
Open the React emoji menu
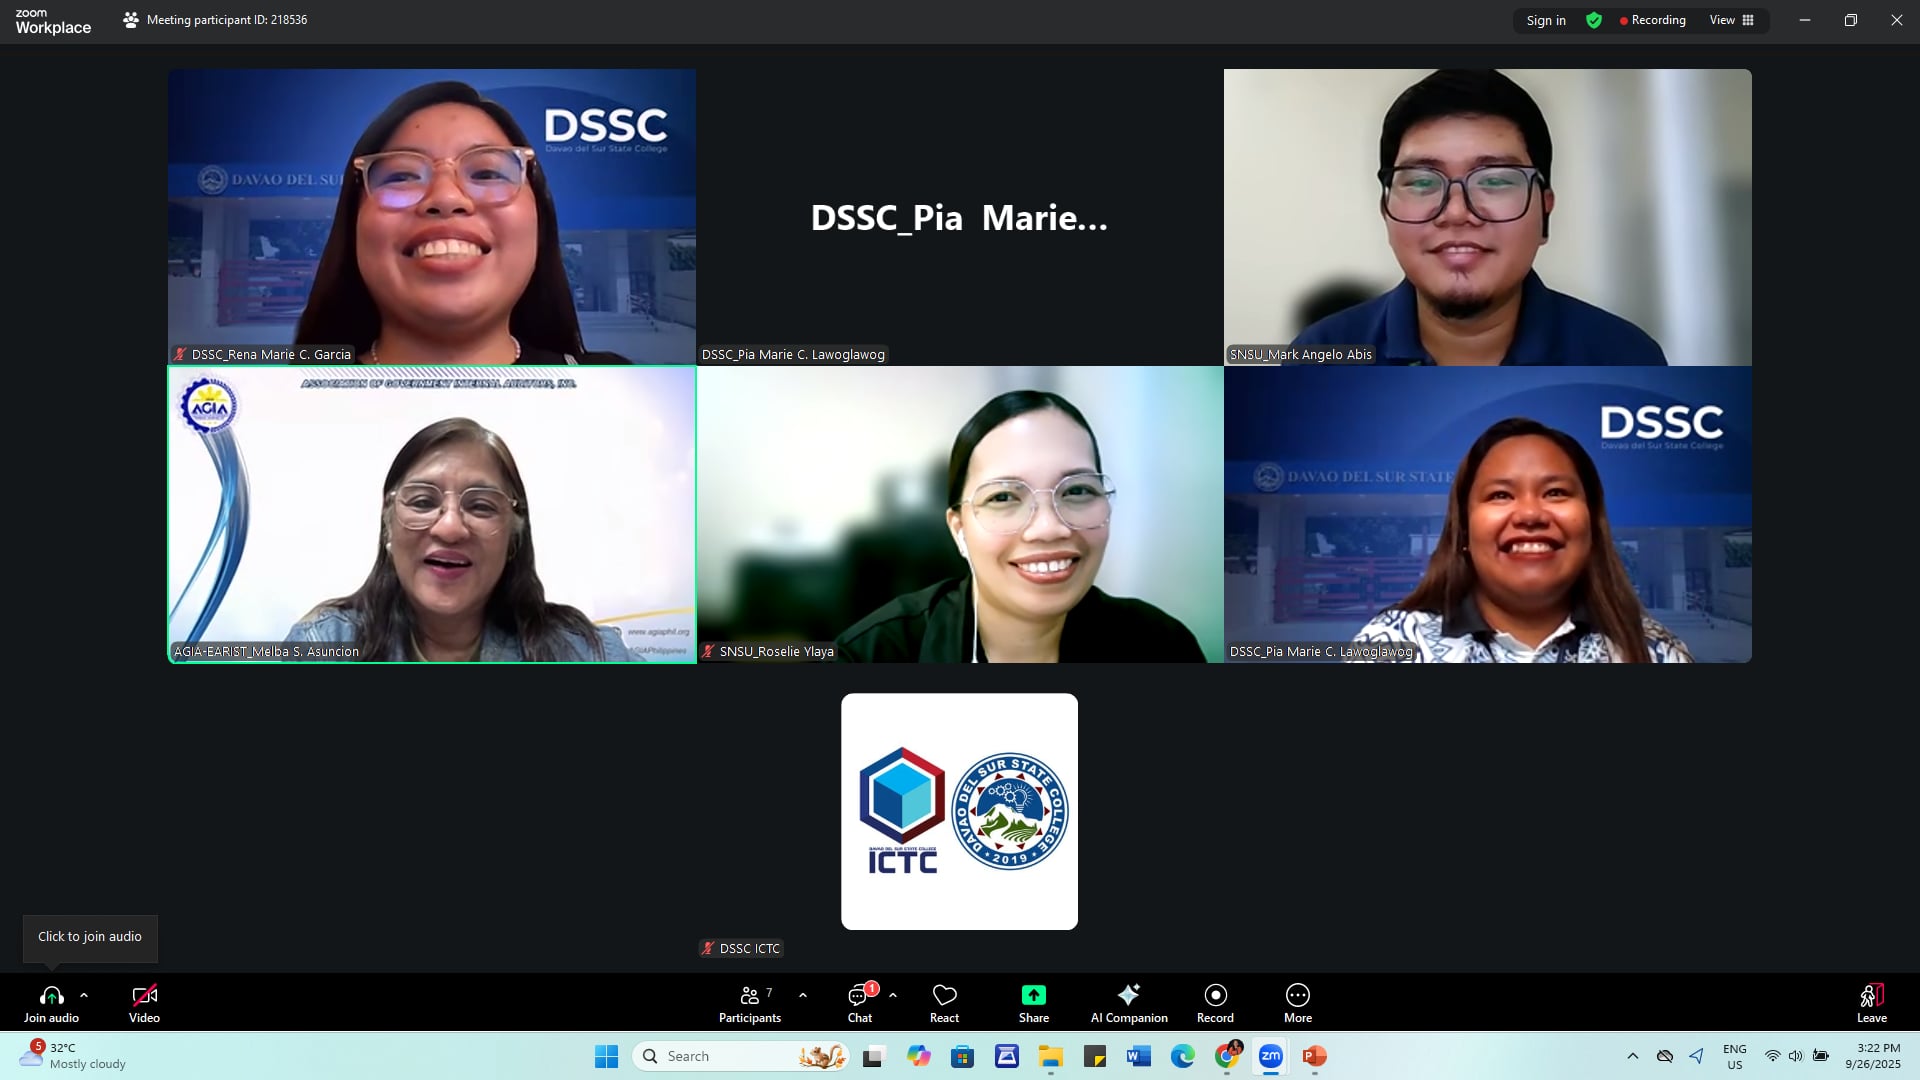point(944,1003)
